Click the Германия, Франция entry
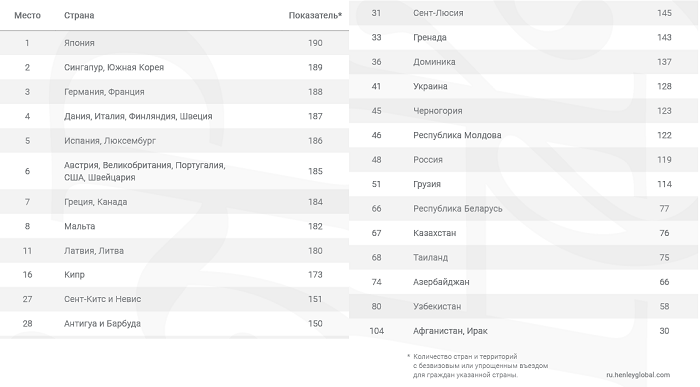700x387 pixels. (104, 92)
